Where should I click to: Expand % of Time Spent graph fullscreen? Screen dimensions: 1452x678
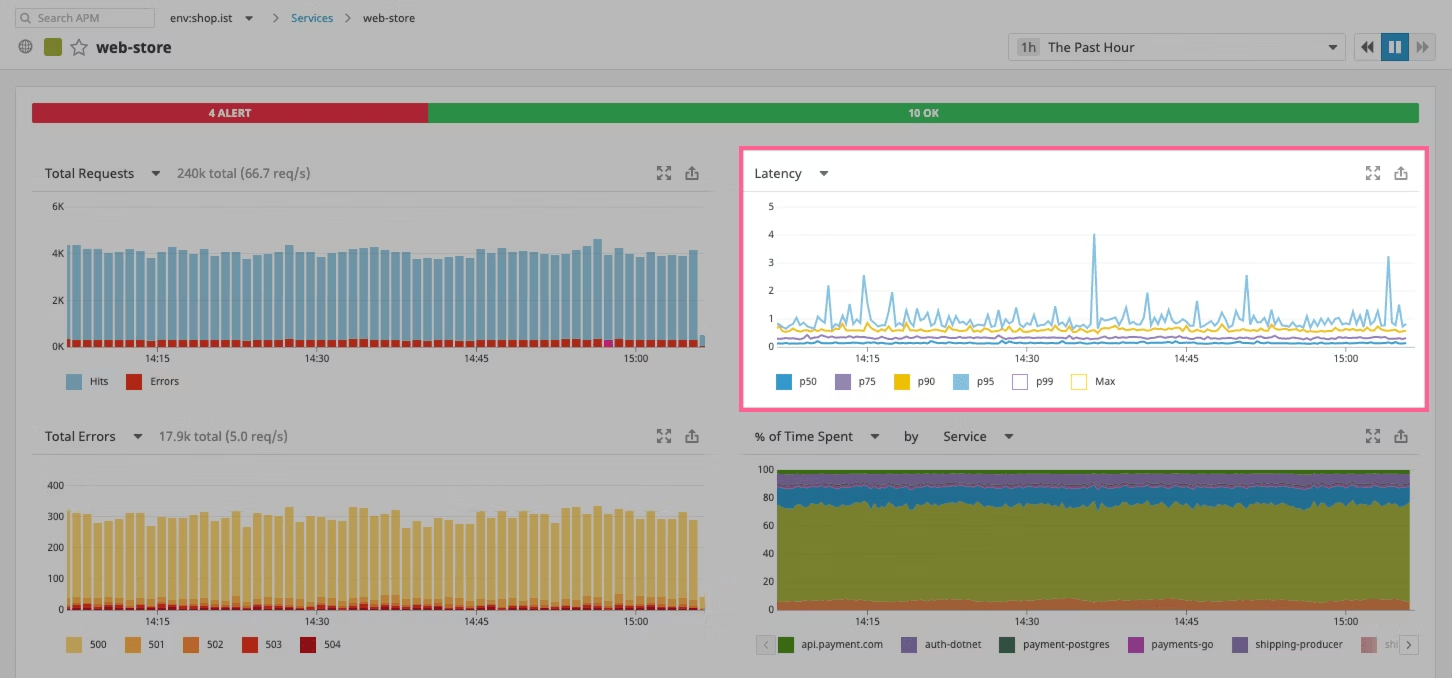[1373, 436]
